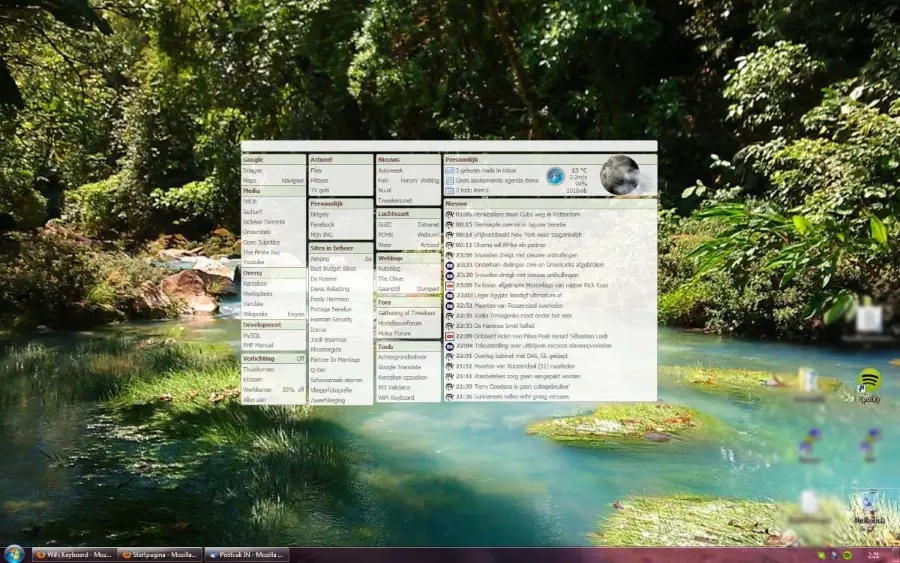Click red icon of 22:09 Pikes Peak row
900x563 pixels.
(x=450, y=336)
